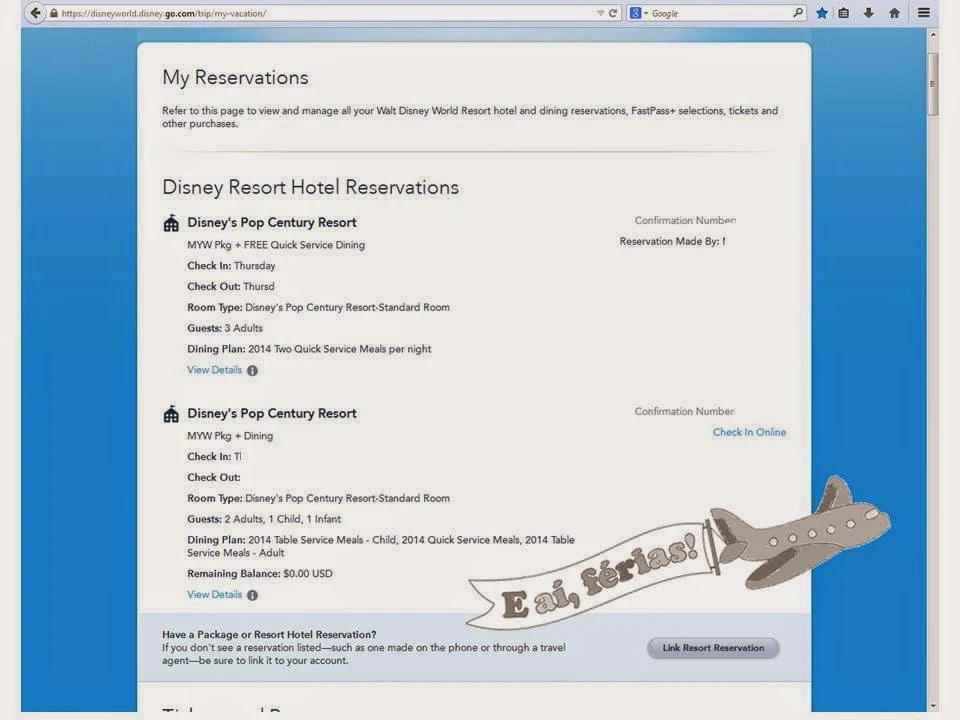Click the Check In Online link
960x720 pixels.
pos(749,432)
